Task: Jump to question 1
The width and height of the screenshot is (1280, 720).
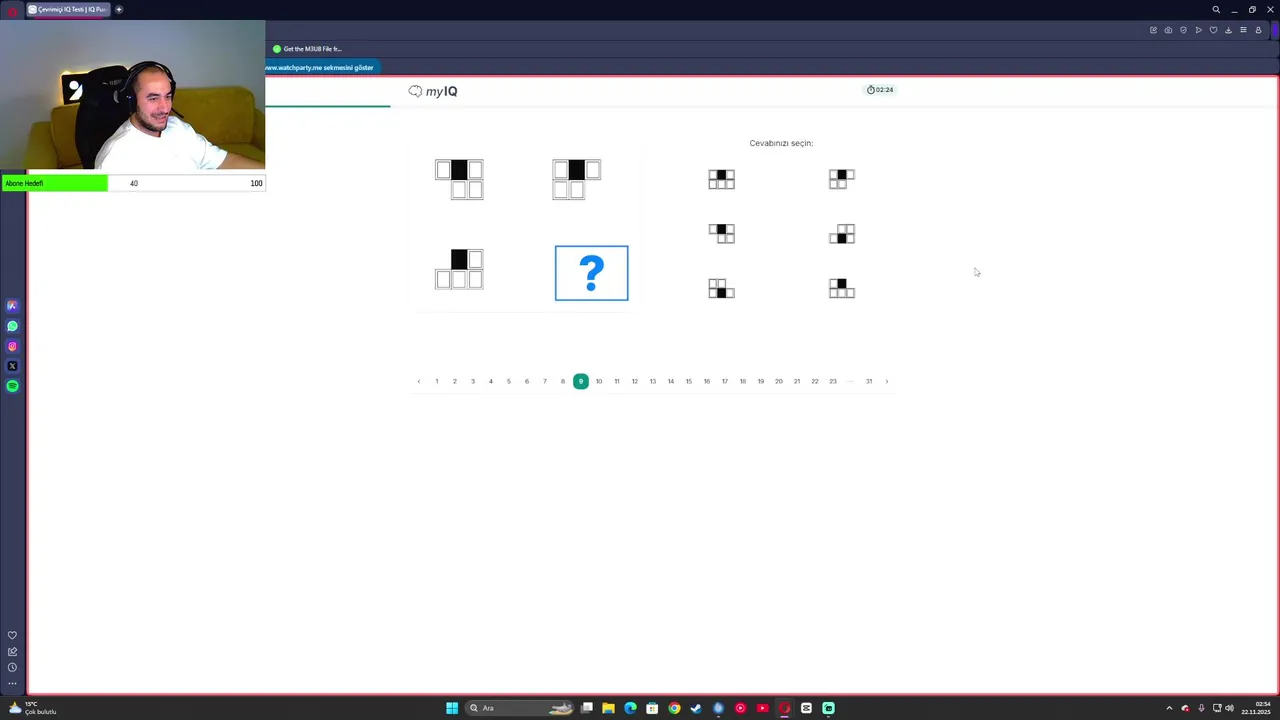Action: coord(437,381)
